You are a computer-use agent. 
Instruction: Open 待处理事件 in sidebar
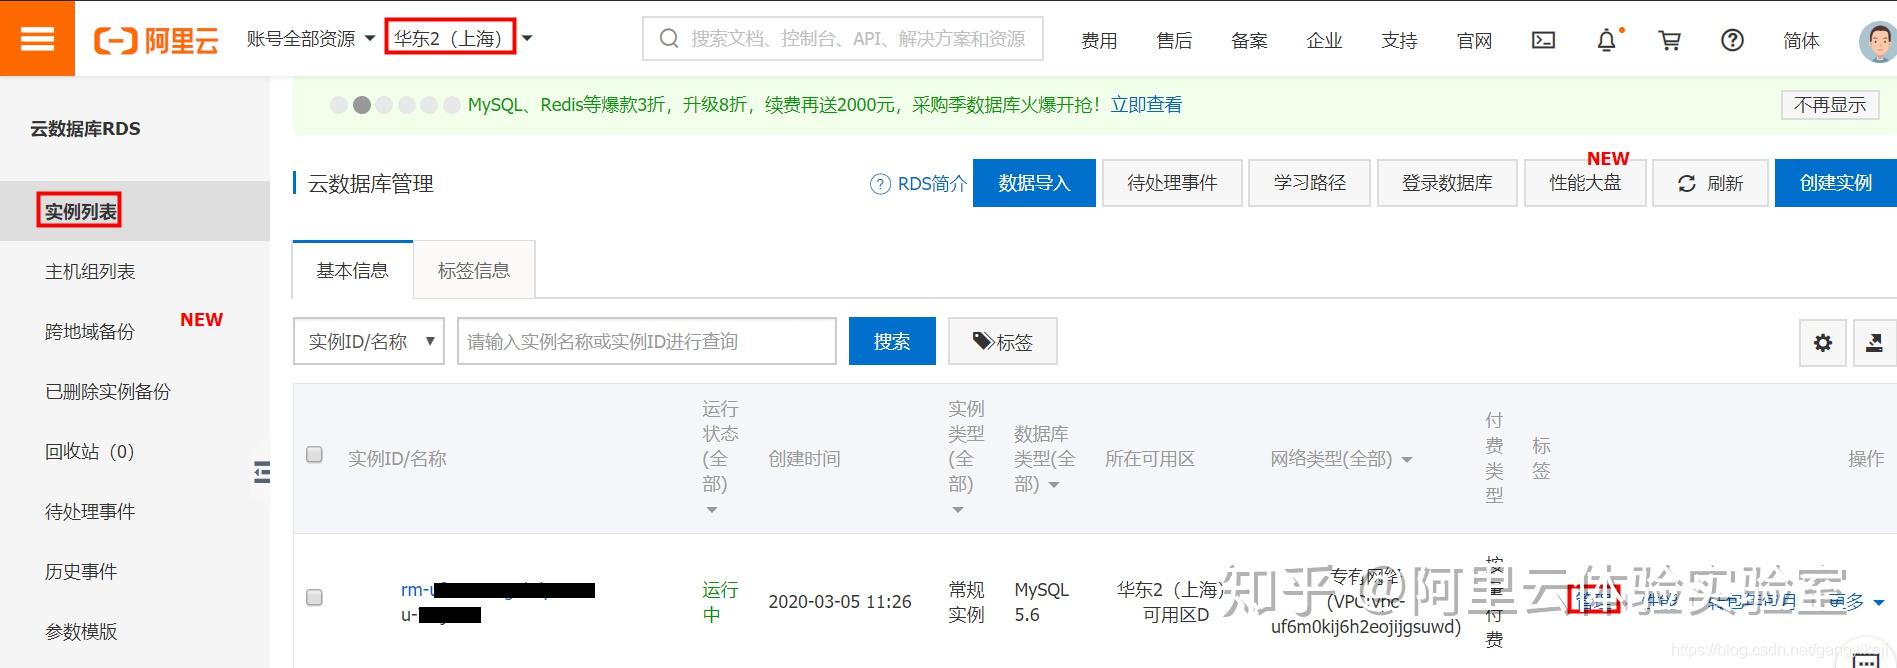(90, 511)
